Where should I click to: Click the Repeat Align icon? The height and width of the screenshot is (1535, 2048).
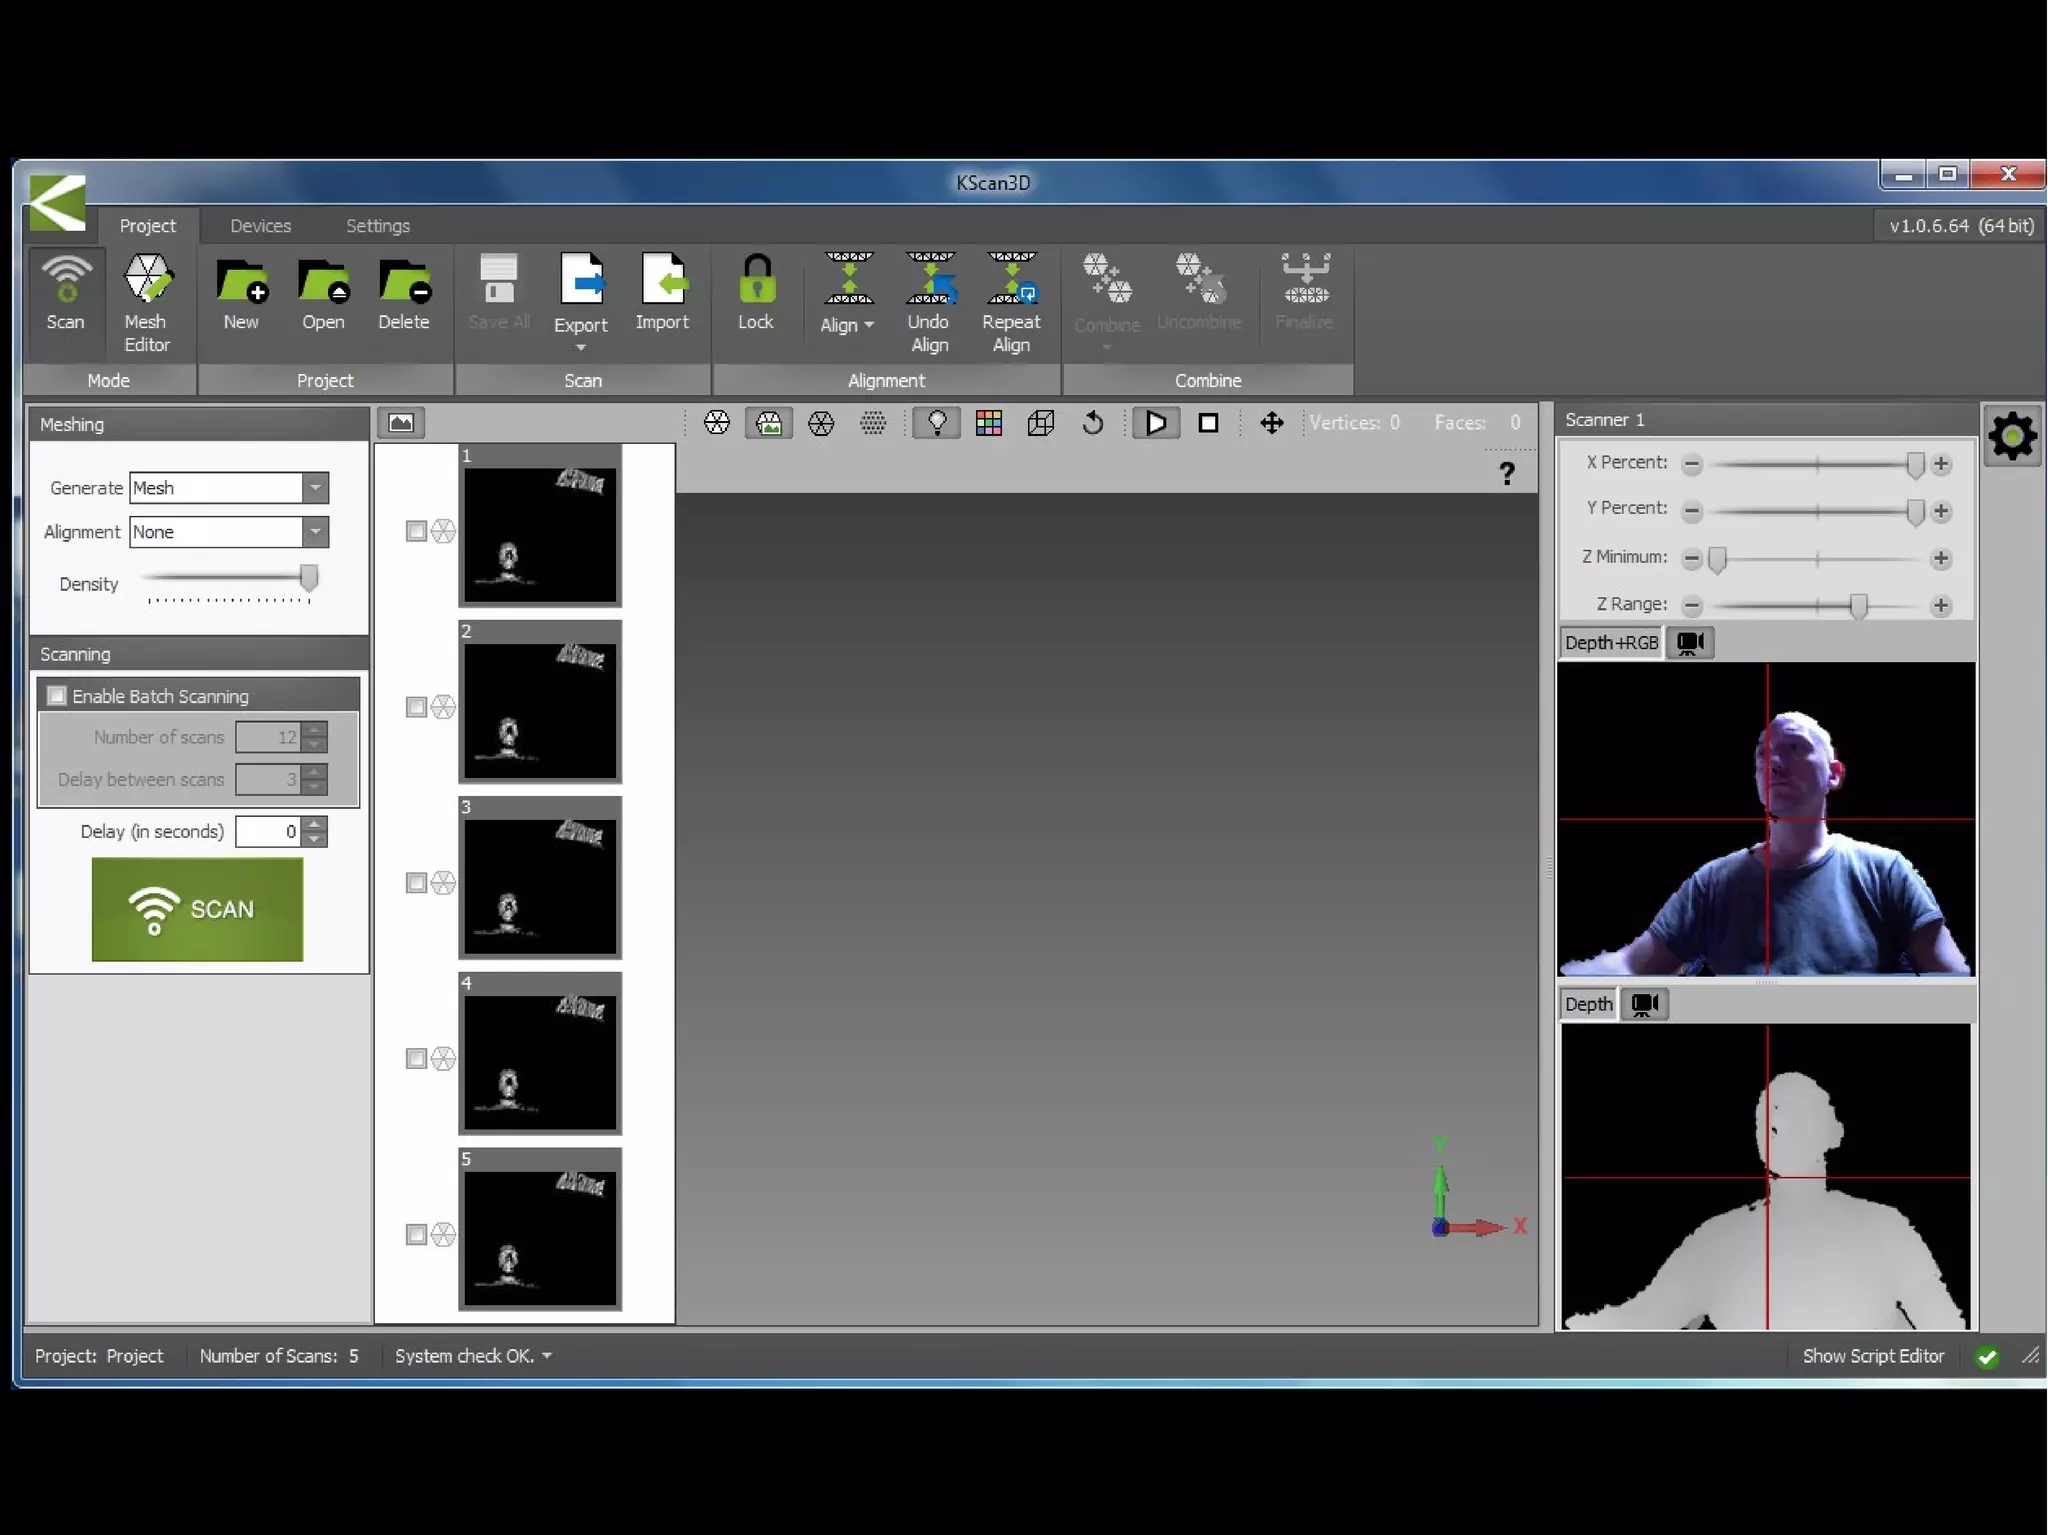click(1011, 302)
